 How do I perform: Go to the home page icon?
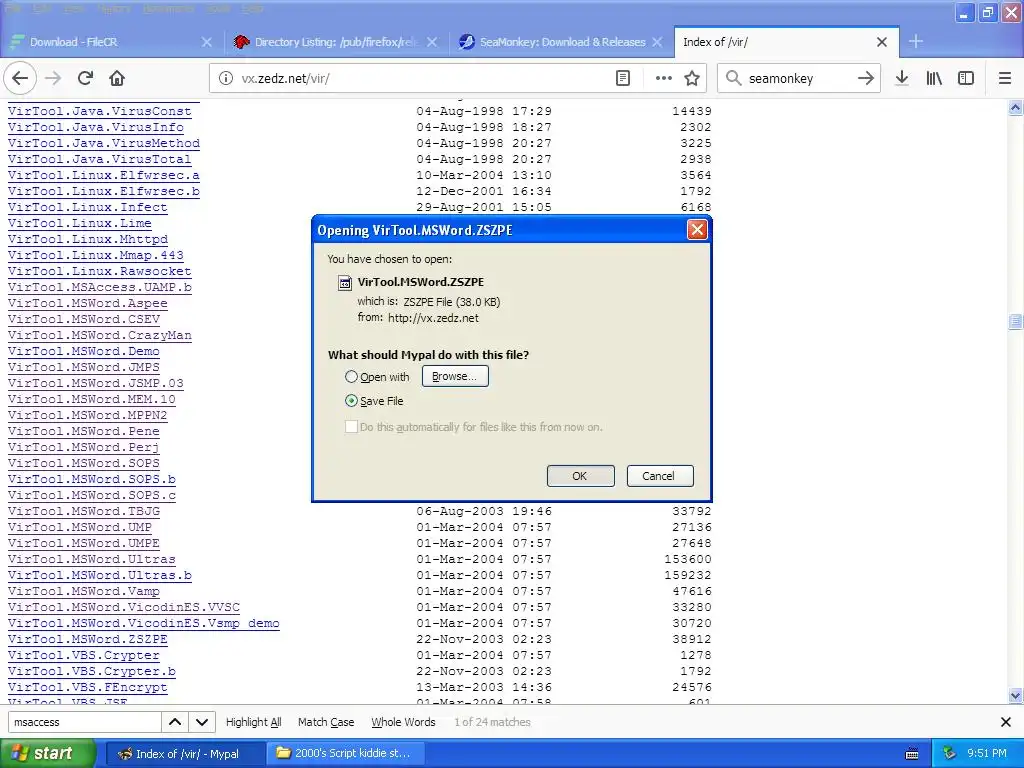pyautogui.click(x=117, y=78)
